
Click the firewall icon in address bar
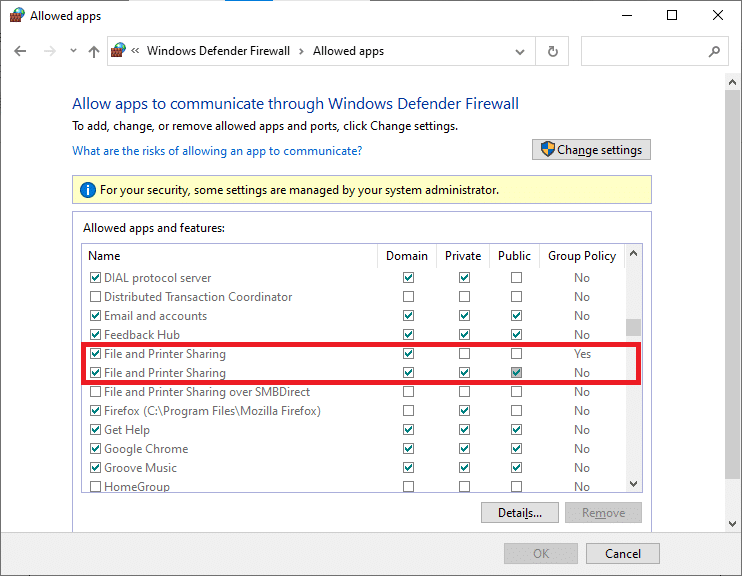pyautogui.click(x=119, y=51)
